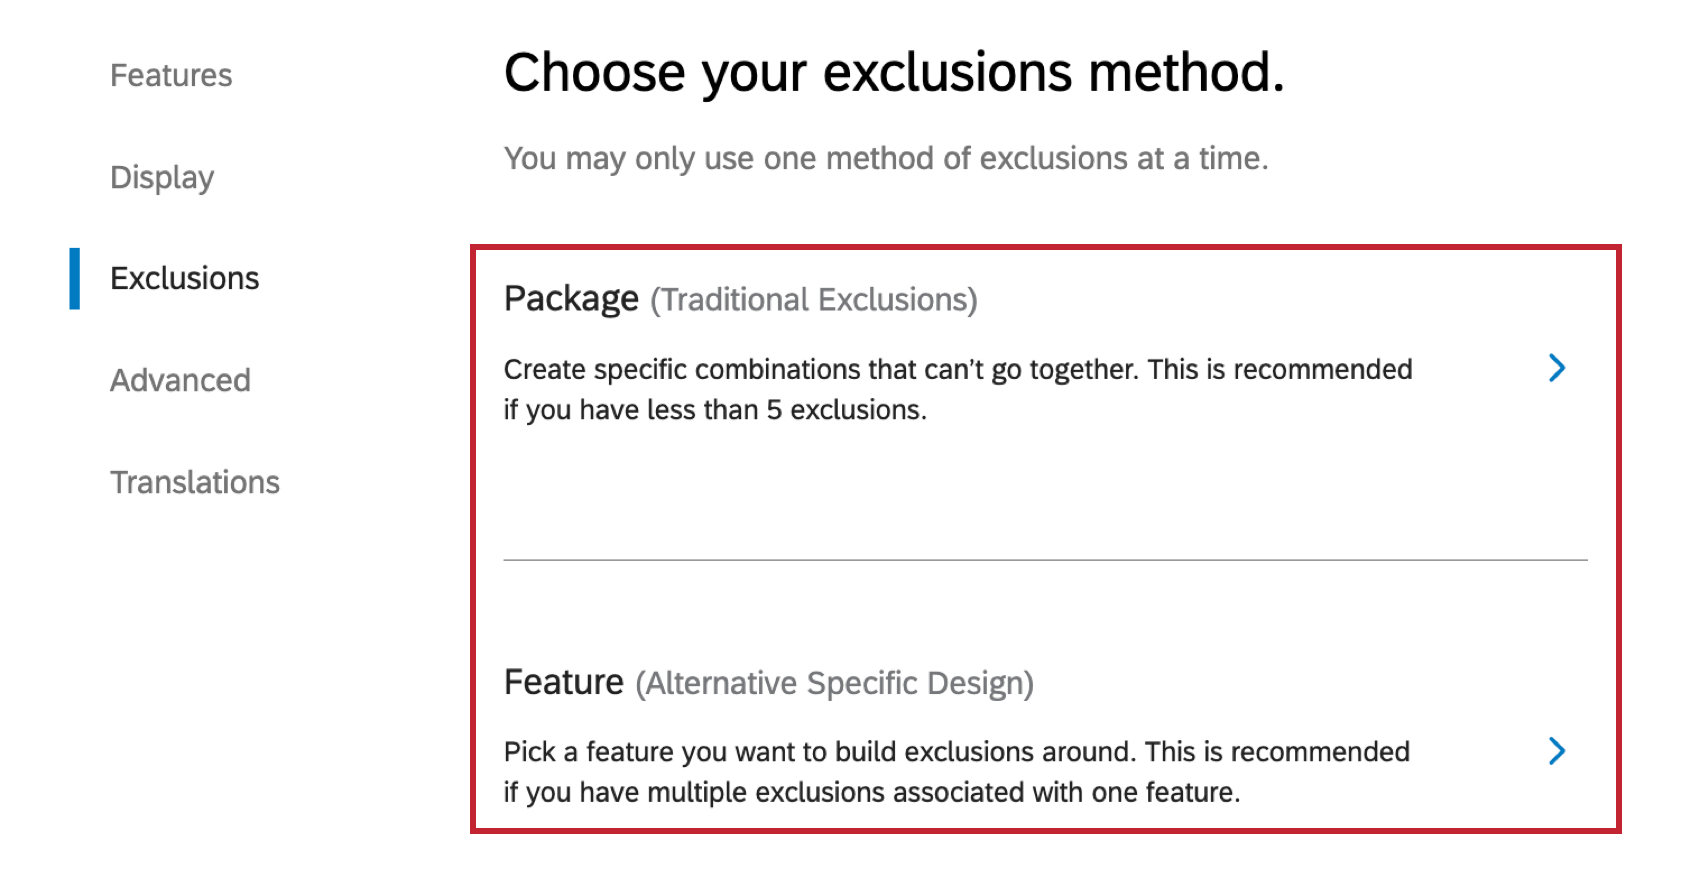Open Feature (Alternative Specific Design) via right arrow
1700x872 pixels.
(x=1557, y=752)
